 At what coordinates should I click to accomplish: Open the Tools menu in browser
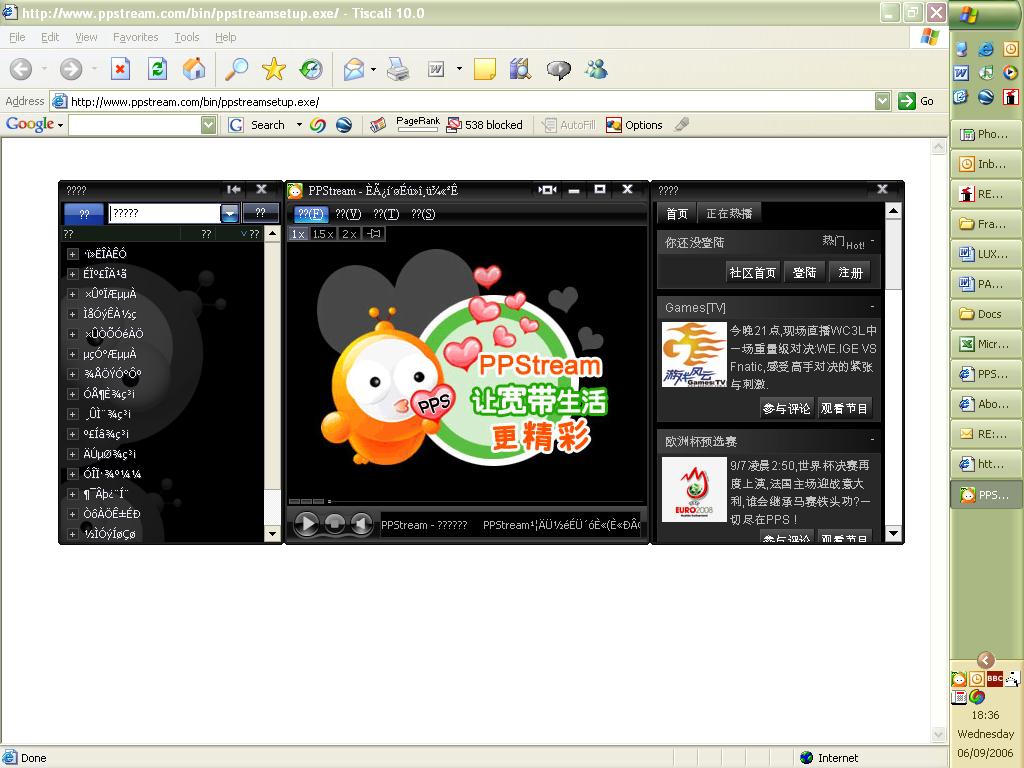coord(187,37)
